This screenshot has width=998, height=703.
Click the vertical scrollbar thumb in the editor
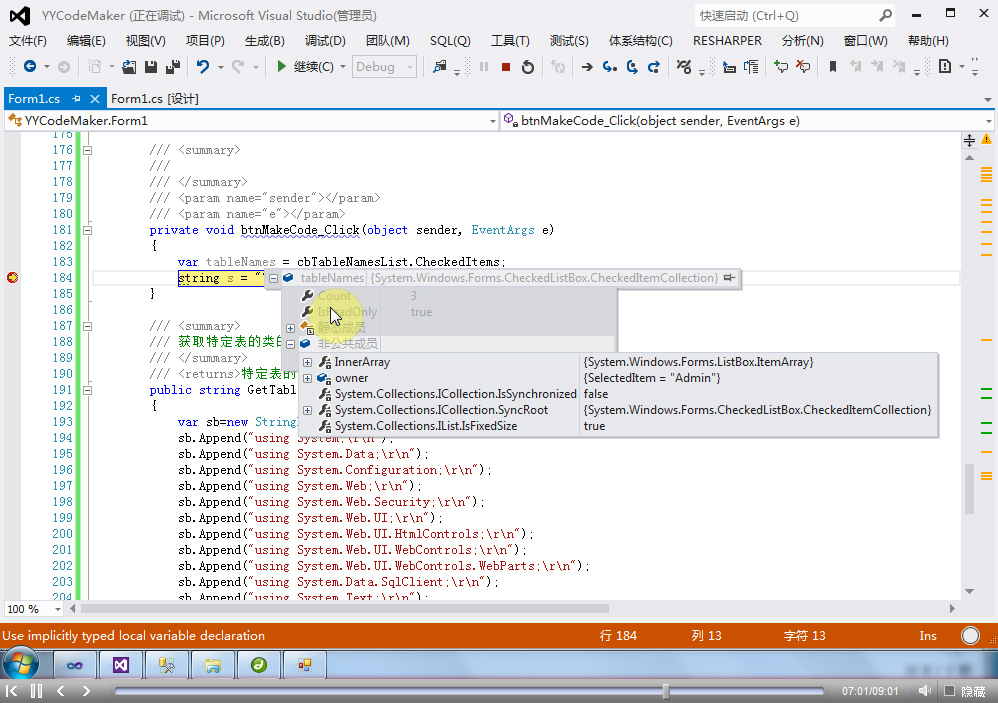tap(969, 488)
